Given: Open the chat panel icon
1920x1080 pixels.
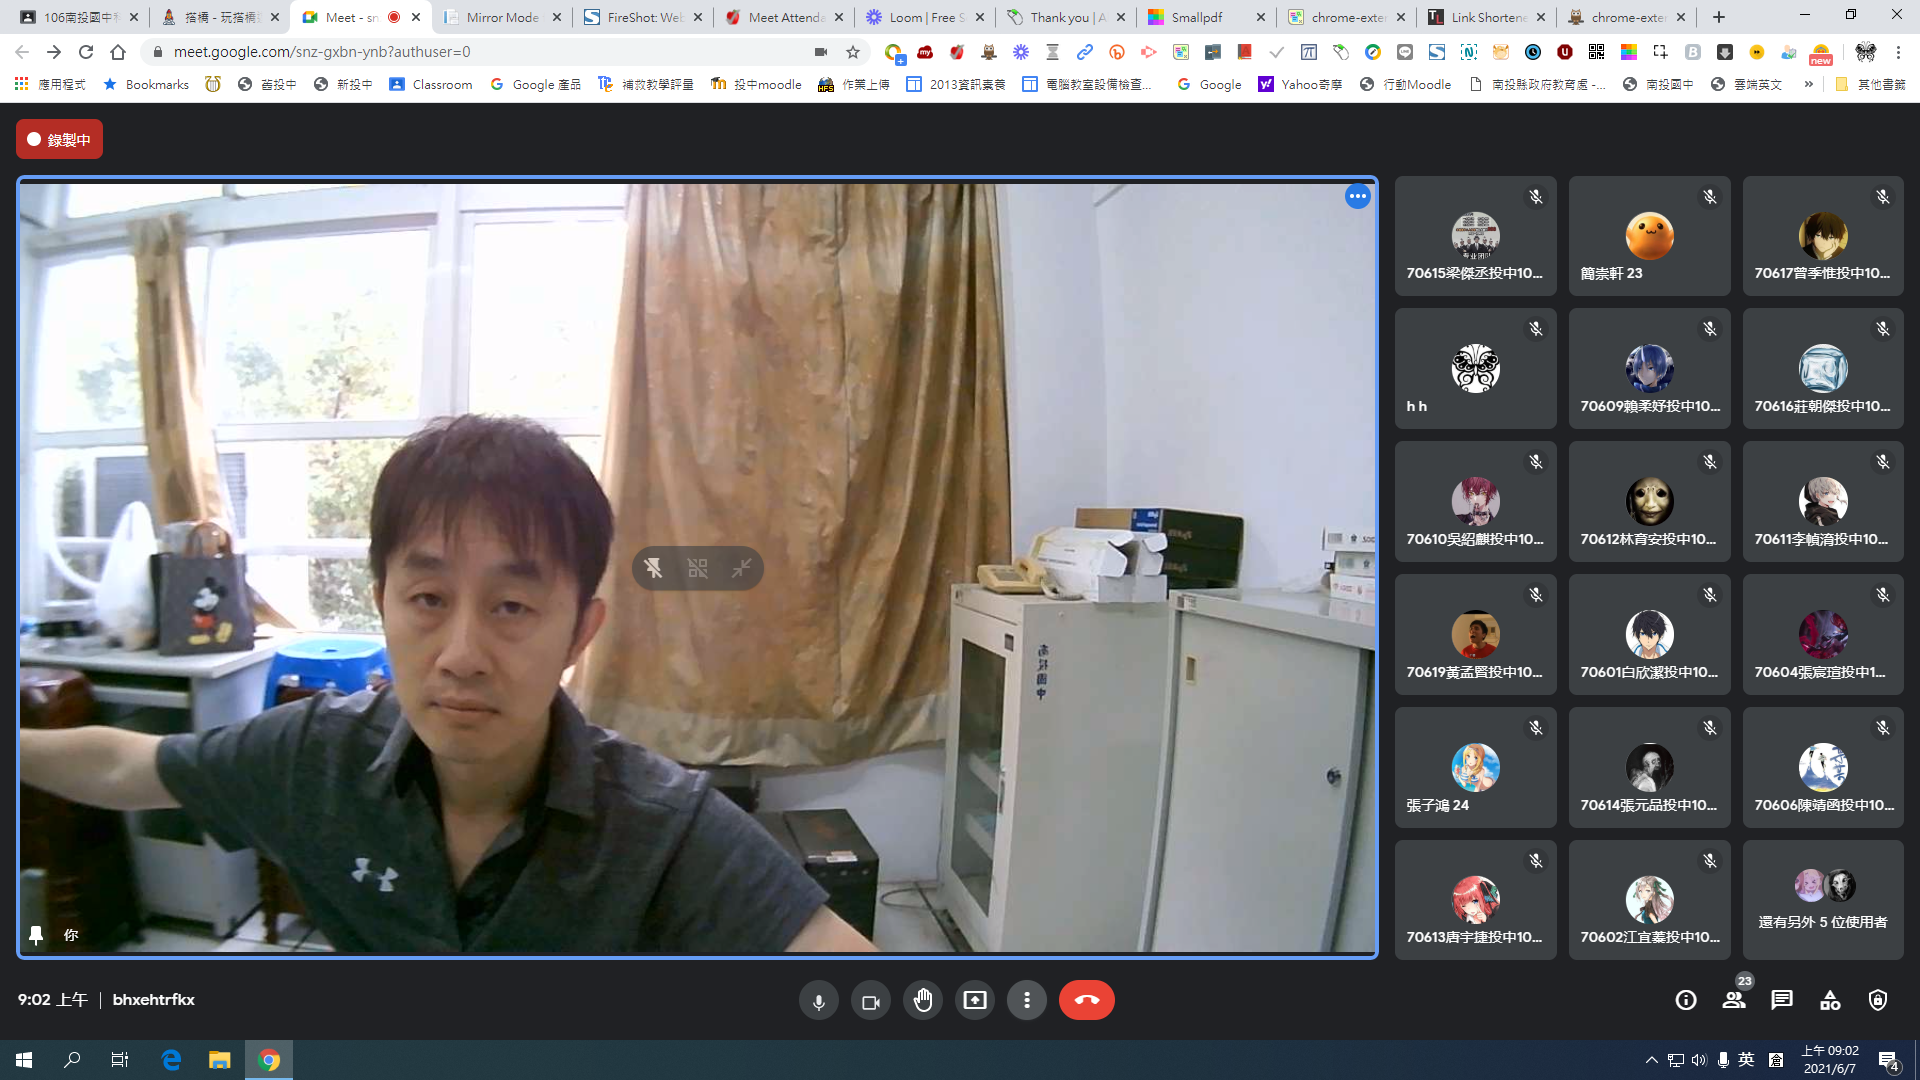Looking at the screenshot, I should (x=1781, y=1000).
